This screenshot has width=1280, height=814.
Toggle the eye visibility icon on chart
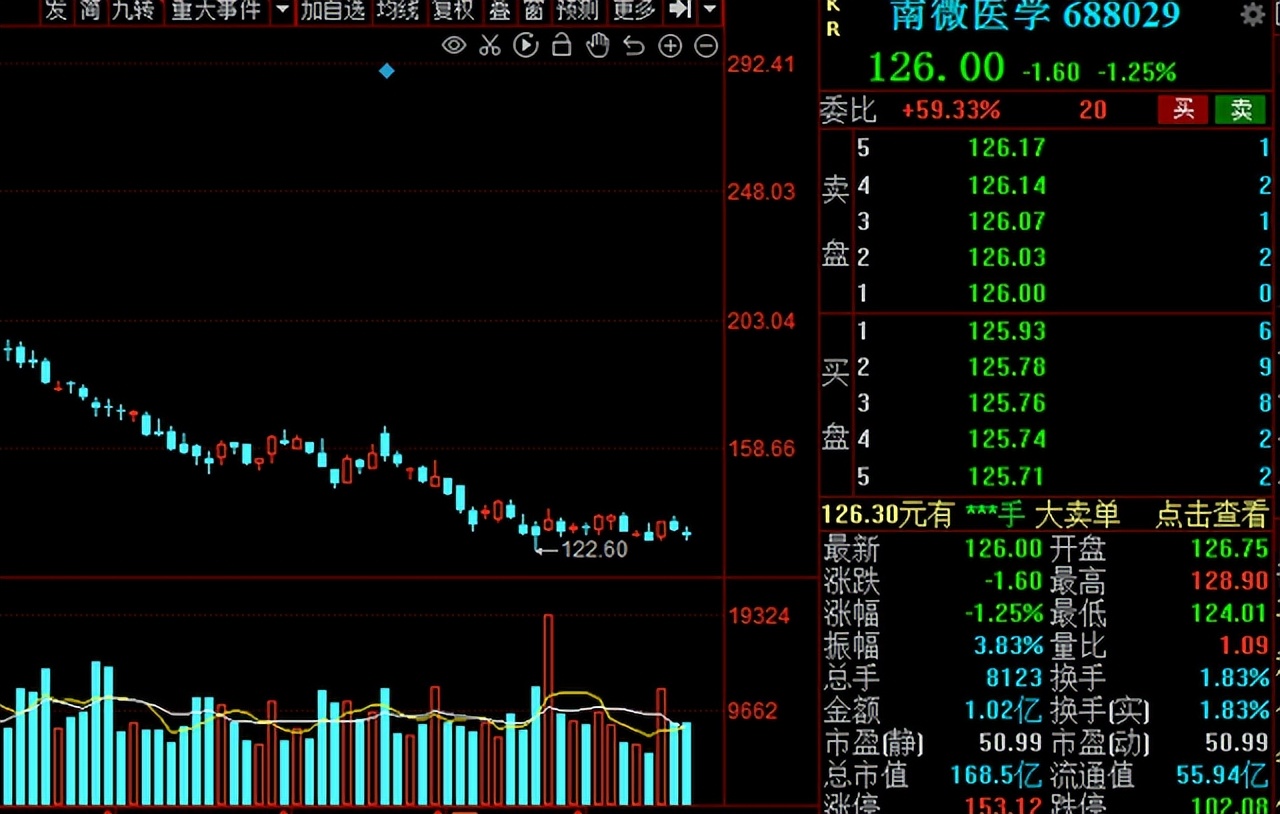tap(454, 45)
